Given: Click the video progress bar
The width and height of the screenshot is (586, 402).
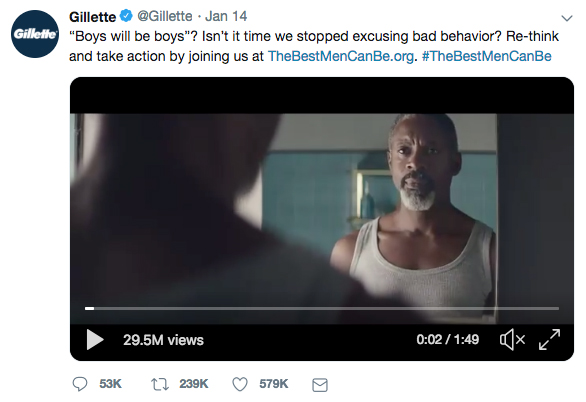Looking at the screenshot, I should (x=322, y=308).
